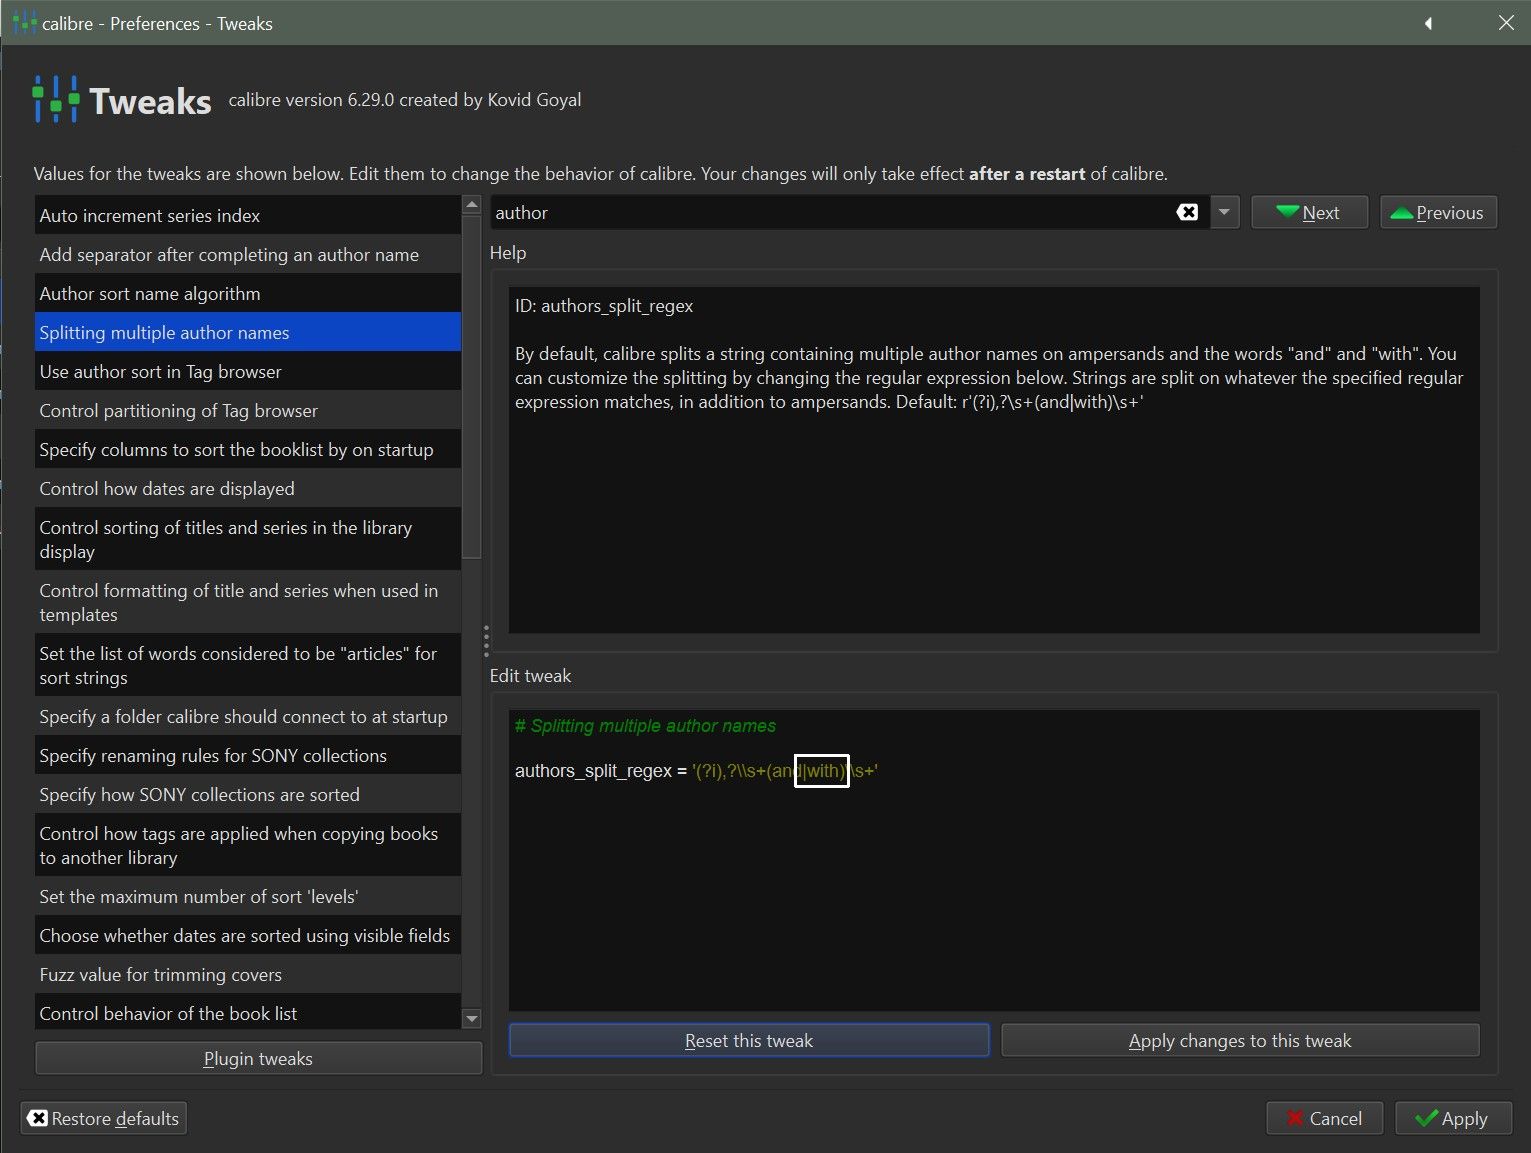The height and width of the screenshot is (1153, 1531).
Task: Click the tweaks list scroll up arrow
Action: pos(472,204)
